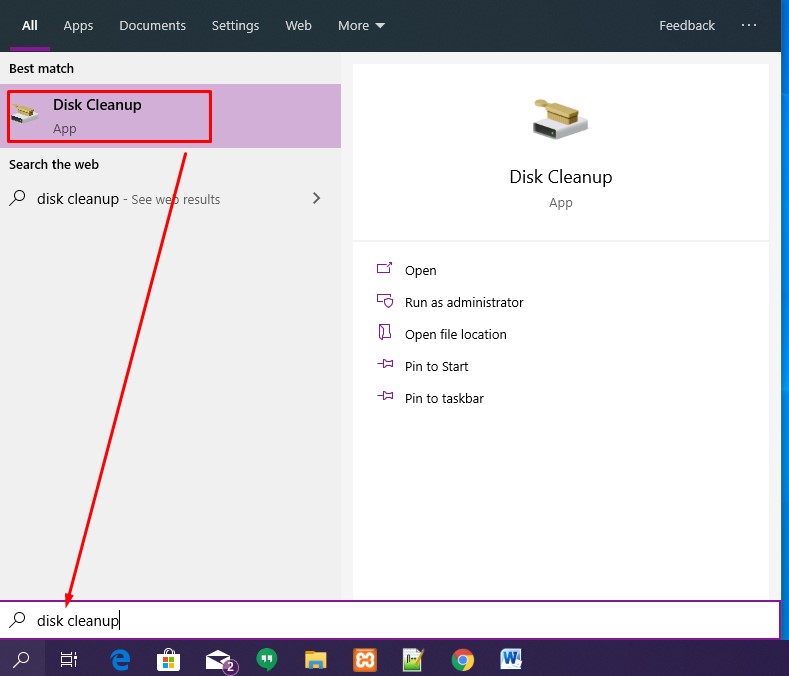Viewport: 789px width, 676px height.
Task: Click the file icon next to Open file location
Action: tap(384, 332)
